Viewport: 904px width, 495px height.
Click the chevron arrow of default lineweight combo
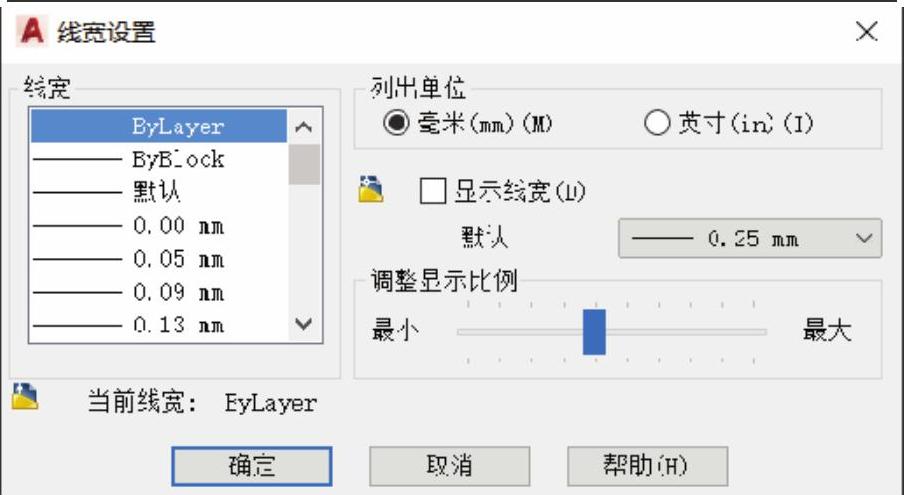[x=864, y=238]
